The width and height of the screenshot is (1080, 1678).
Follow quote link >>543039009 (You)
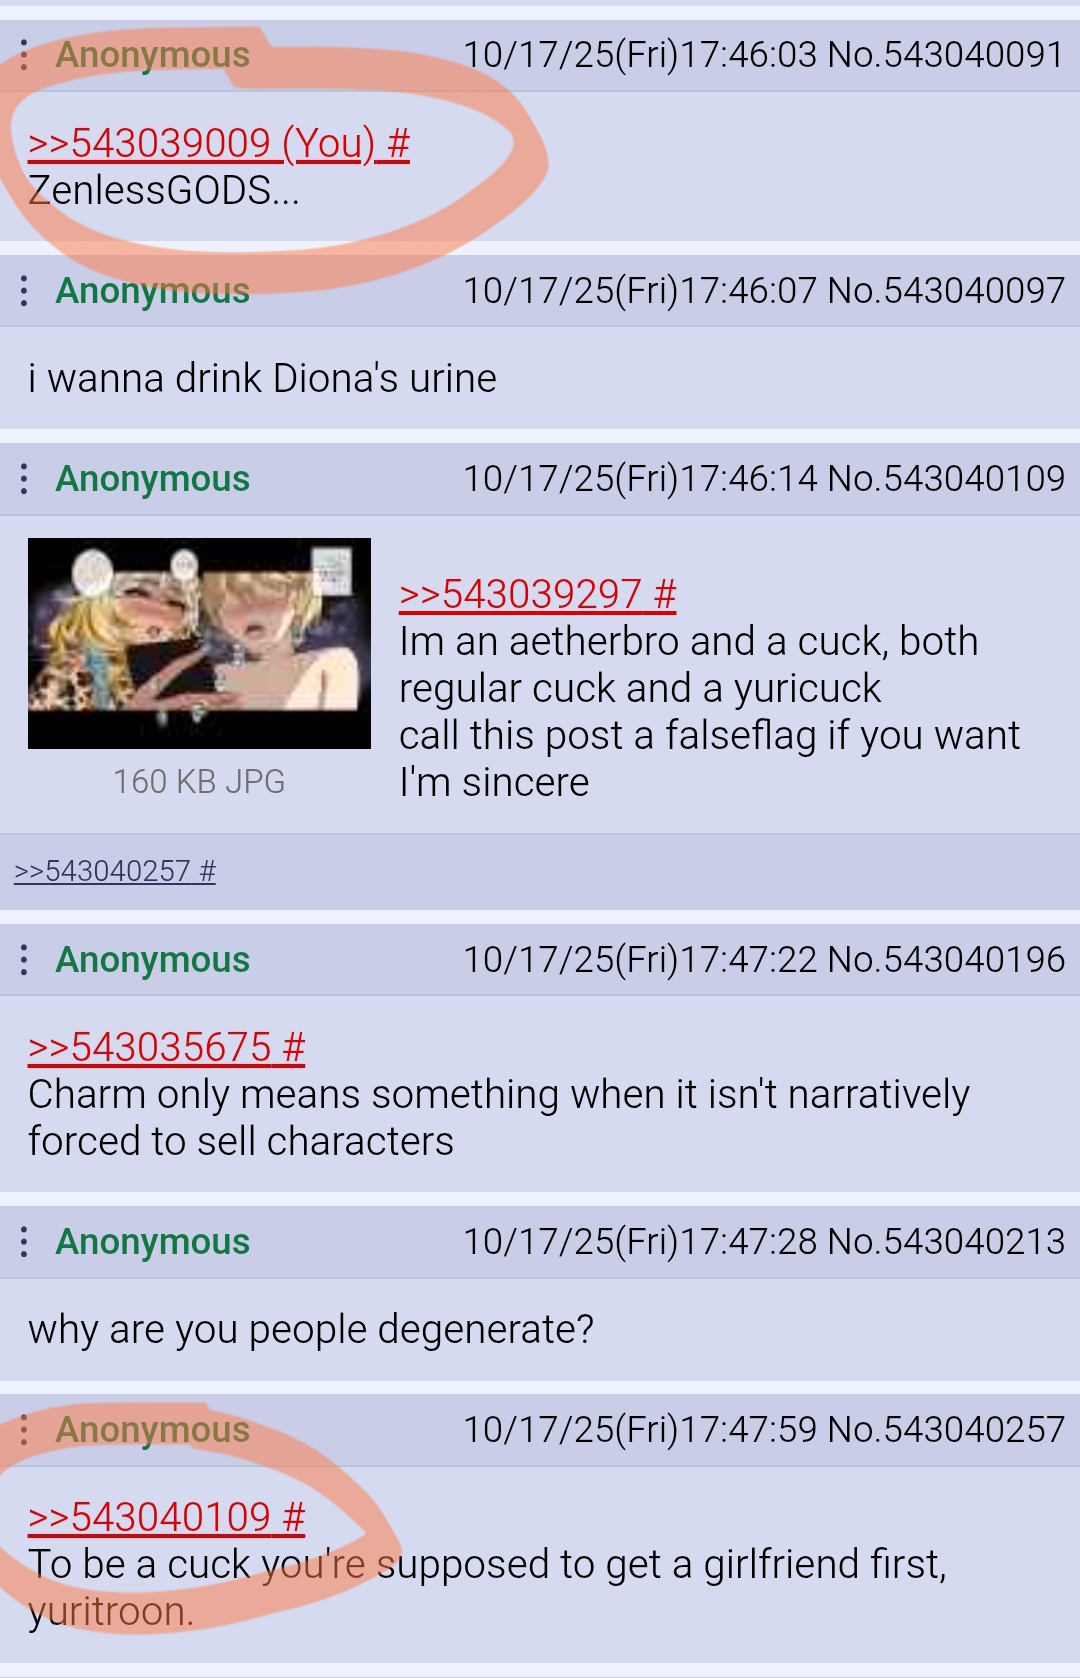(219, 144)
